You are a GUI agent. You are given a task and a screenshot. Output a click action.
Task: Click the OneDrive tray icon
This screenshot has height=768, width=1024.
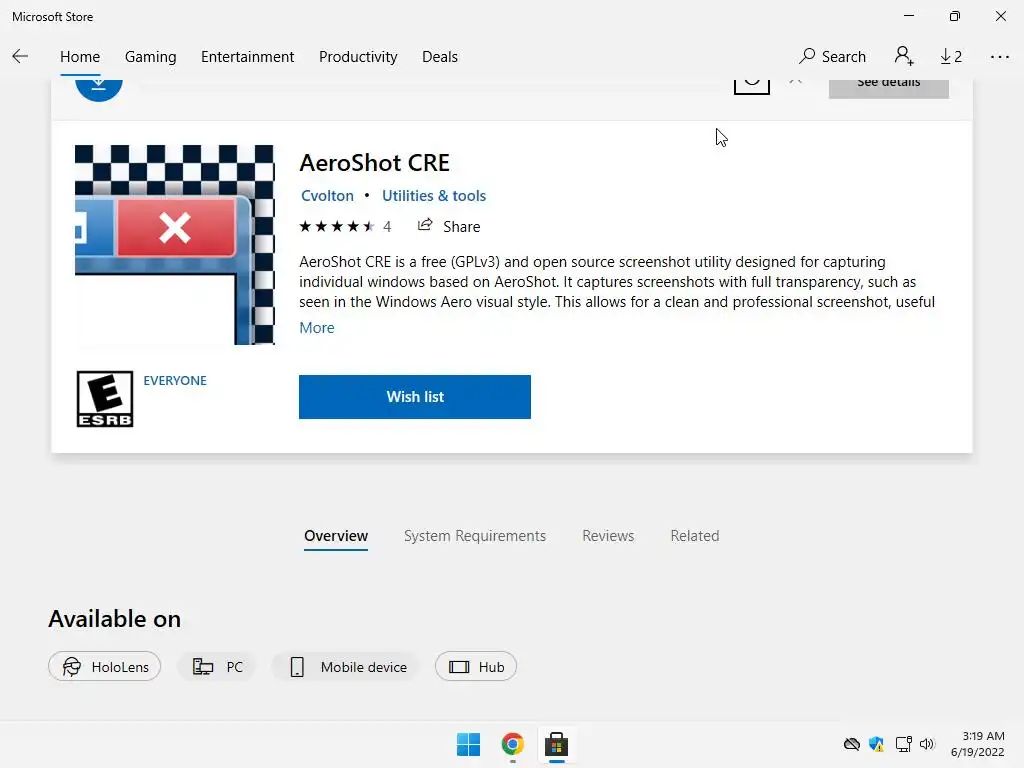click(x=852, y=744)
